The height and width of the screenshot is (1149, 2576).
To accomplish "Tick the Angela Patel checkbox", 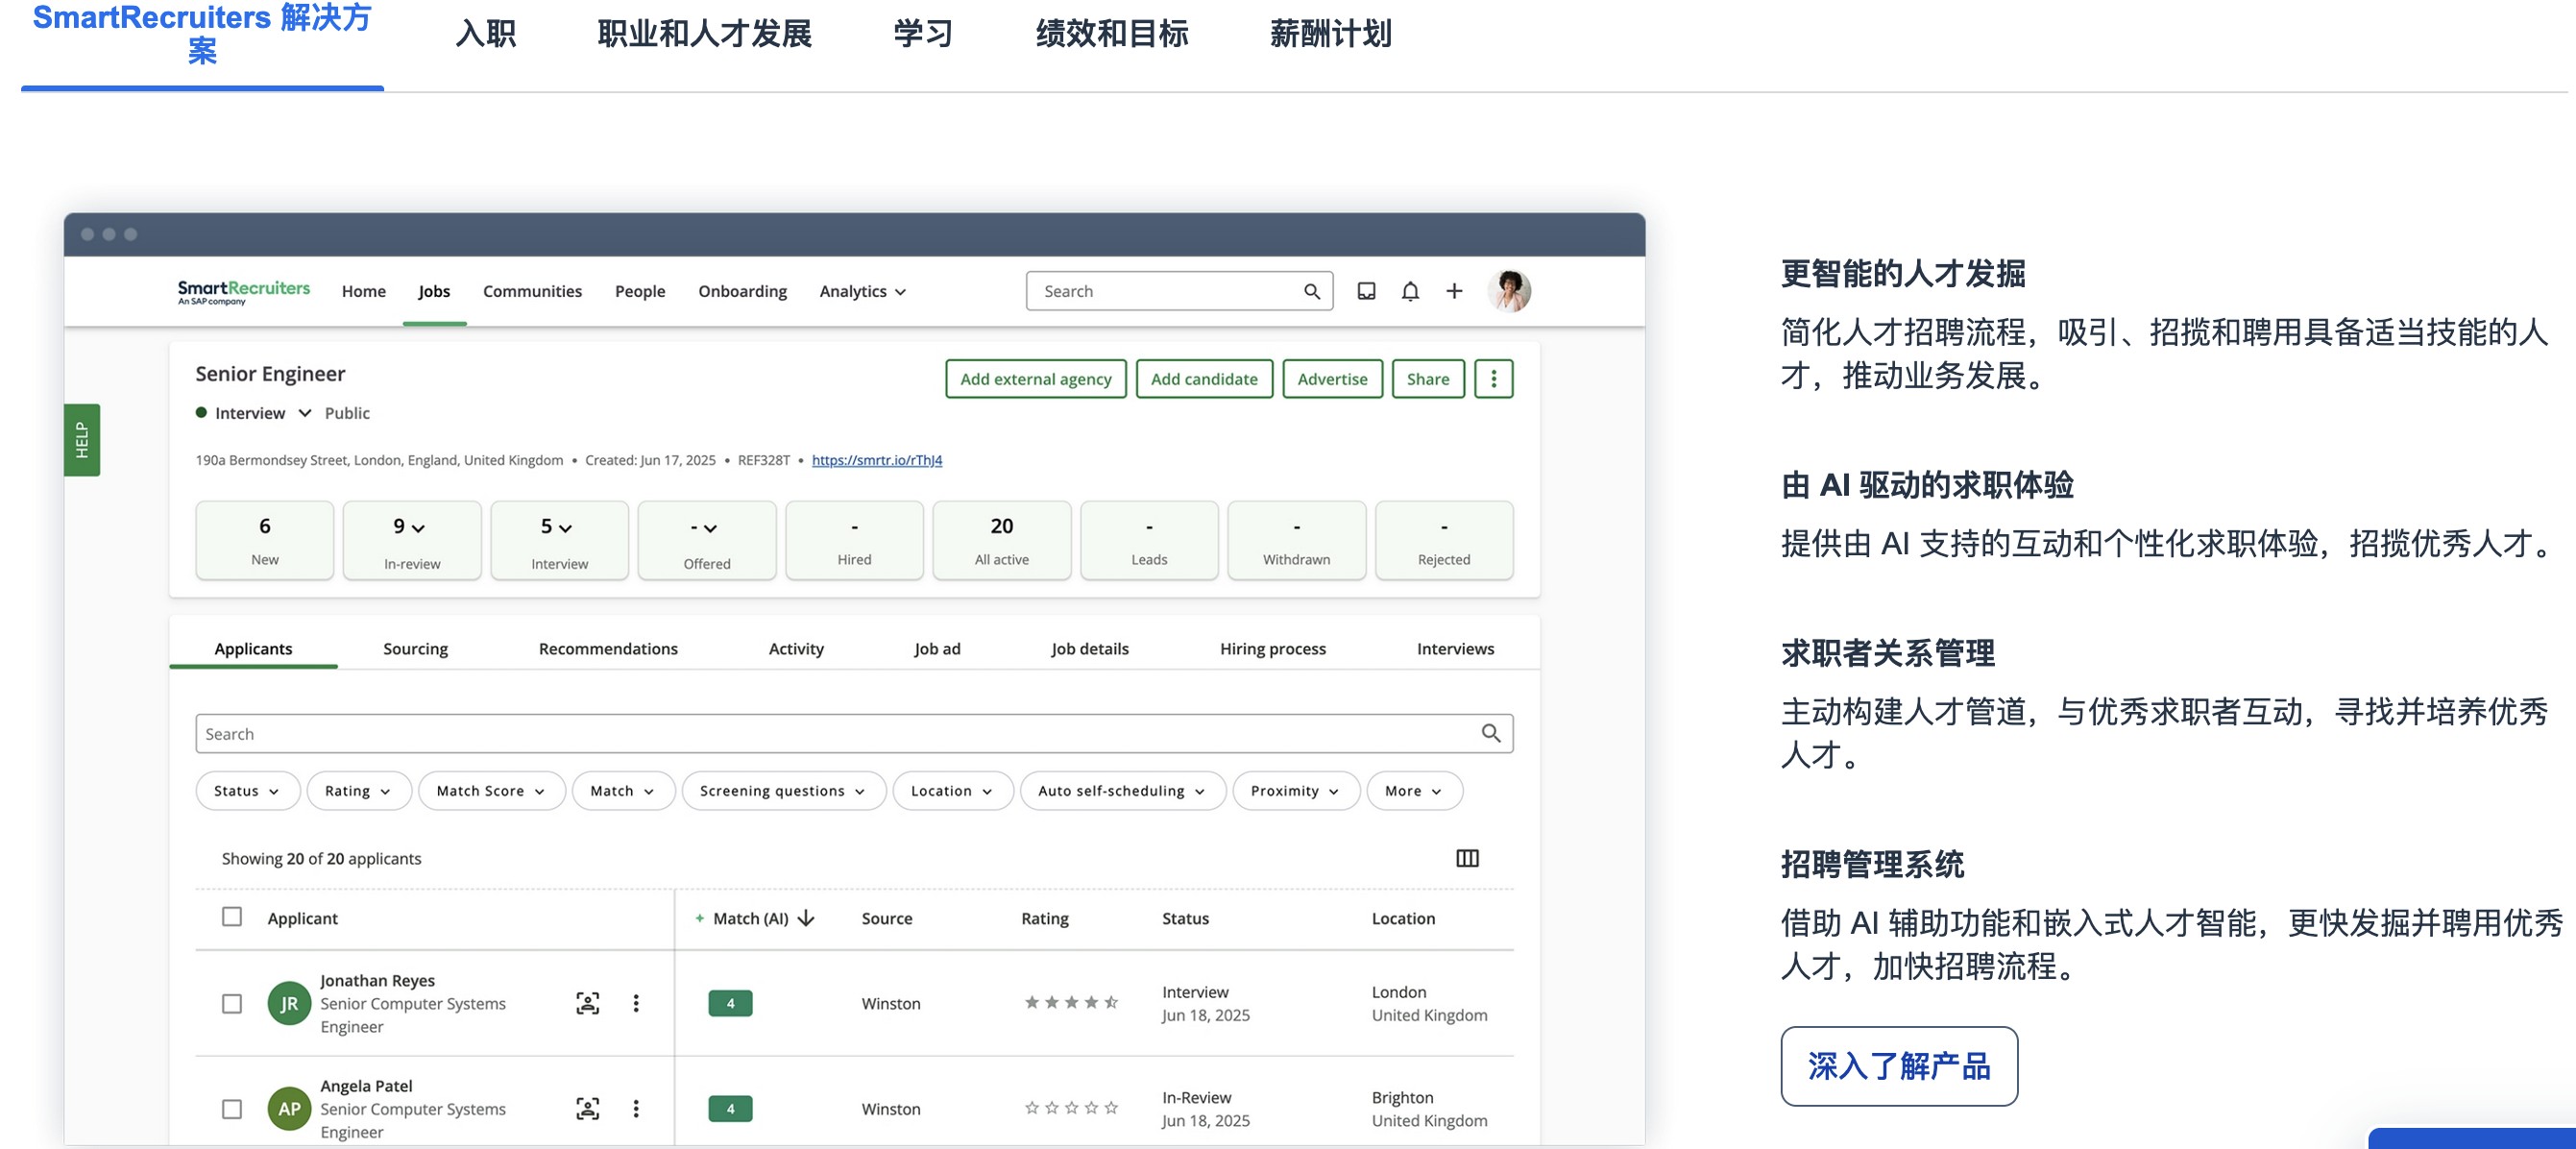I will pos(232,1108).
